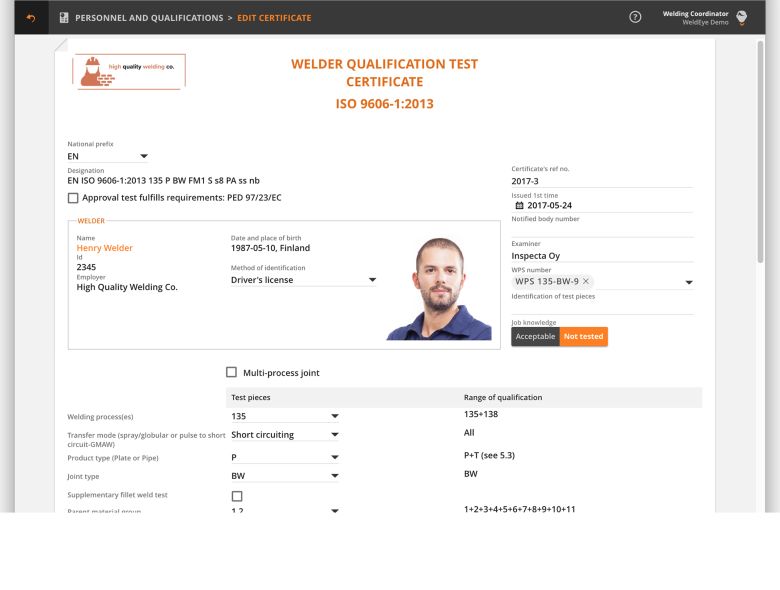The image size is (780, 590).
Task: Click range of qualification value 135+138
Action: [481, 414]
